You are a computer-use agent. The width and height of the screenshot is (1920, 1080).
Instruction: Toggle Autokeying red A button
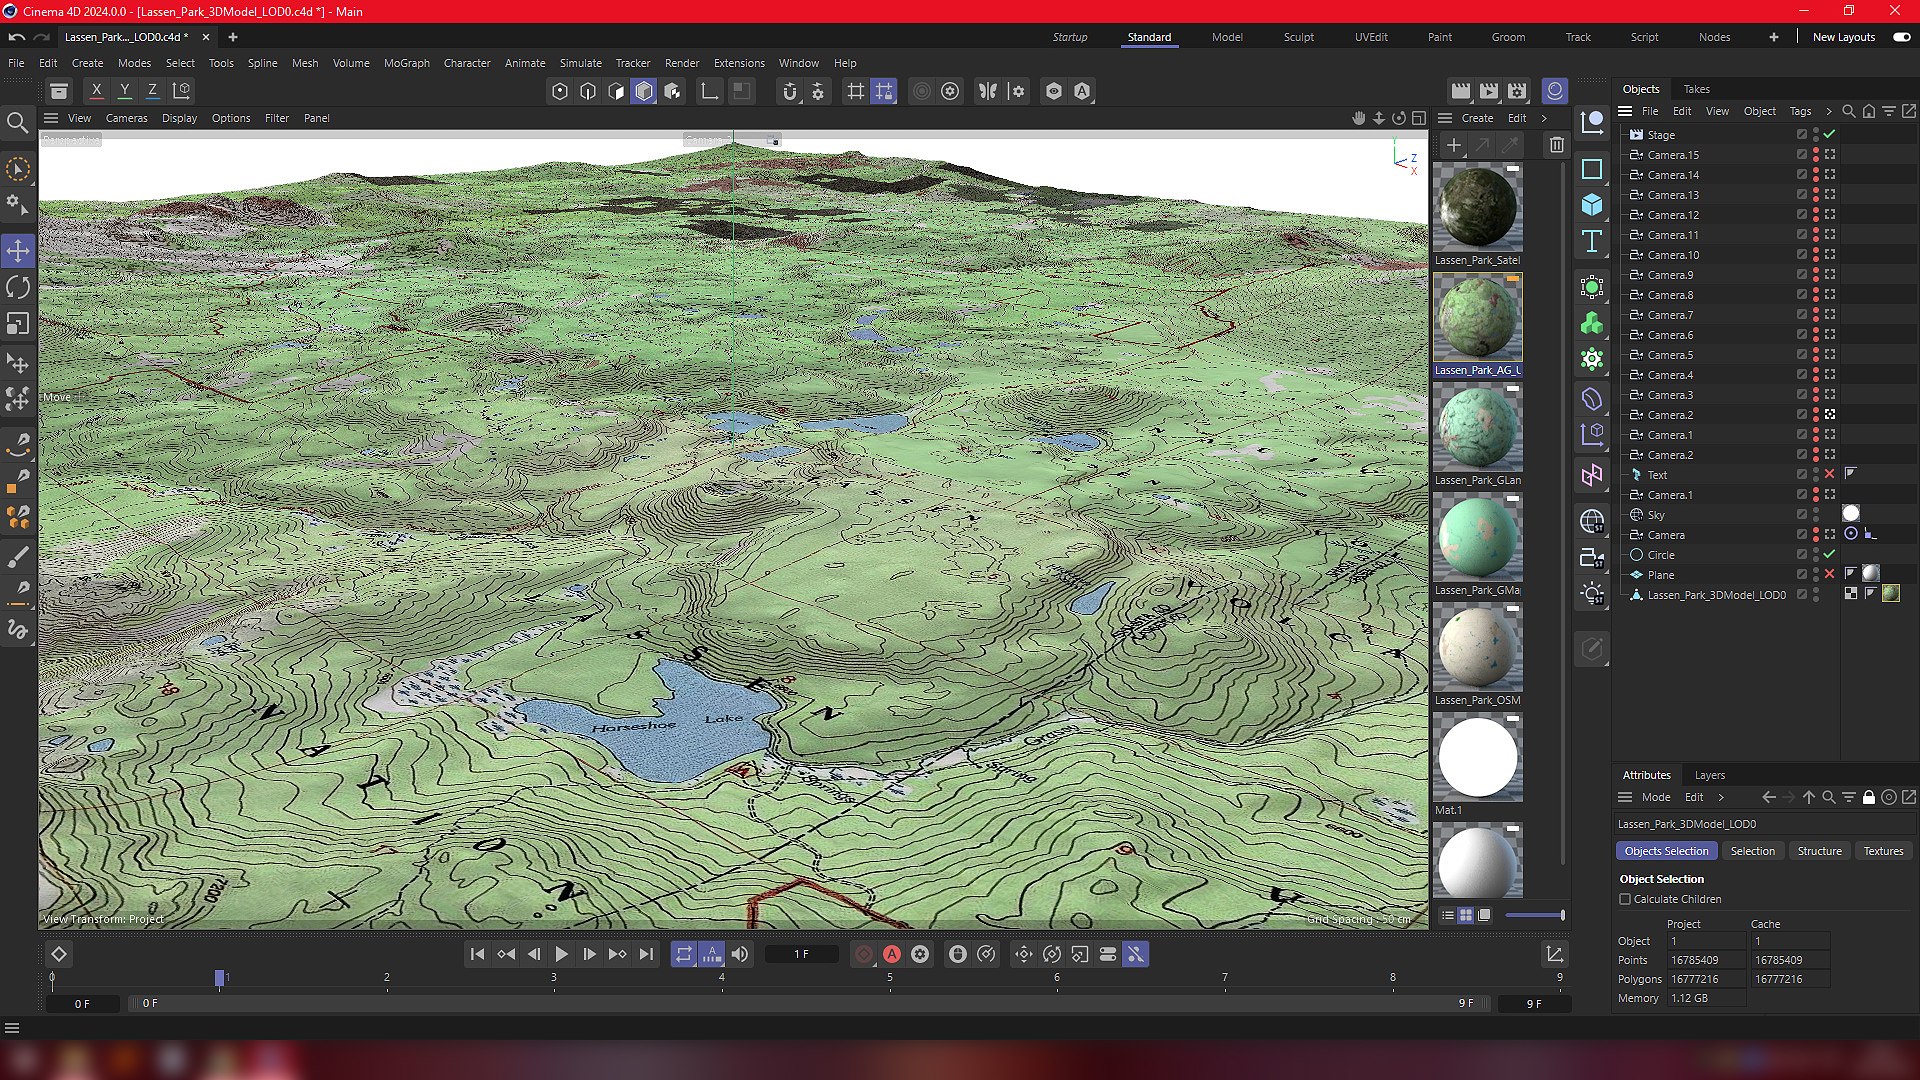click(x=892, y=954)
